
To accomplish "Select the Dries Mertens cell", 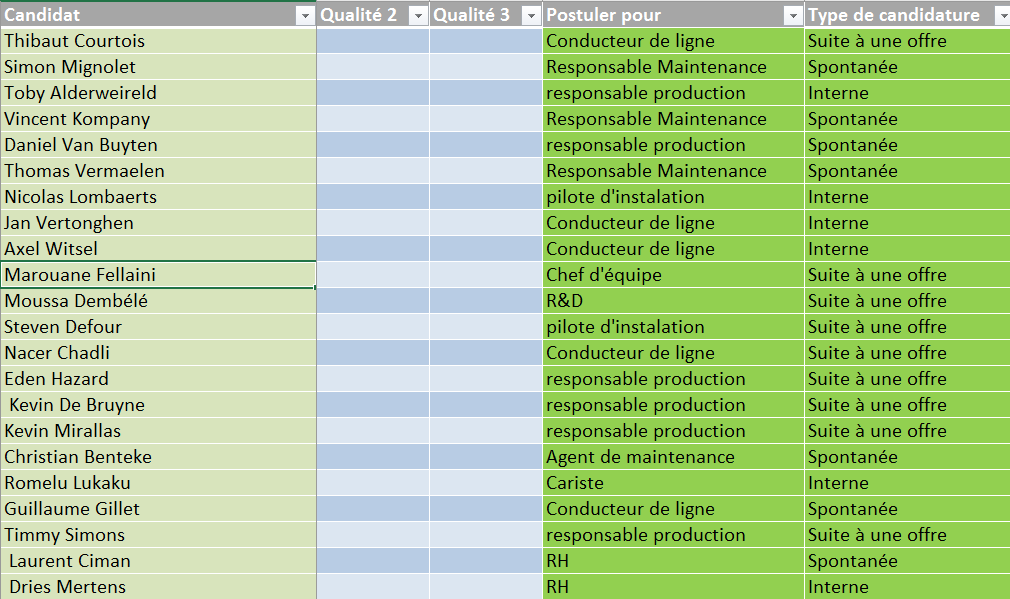I will (158, 587).
